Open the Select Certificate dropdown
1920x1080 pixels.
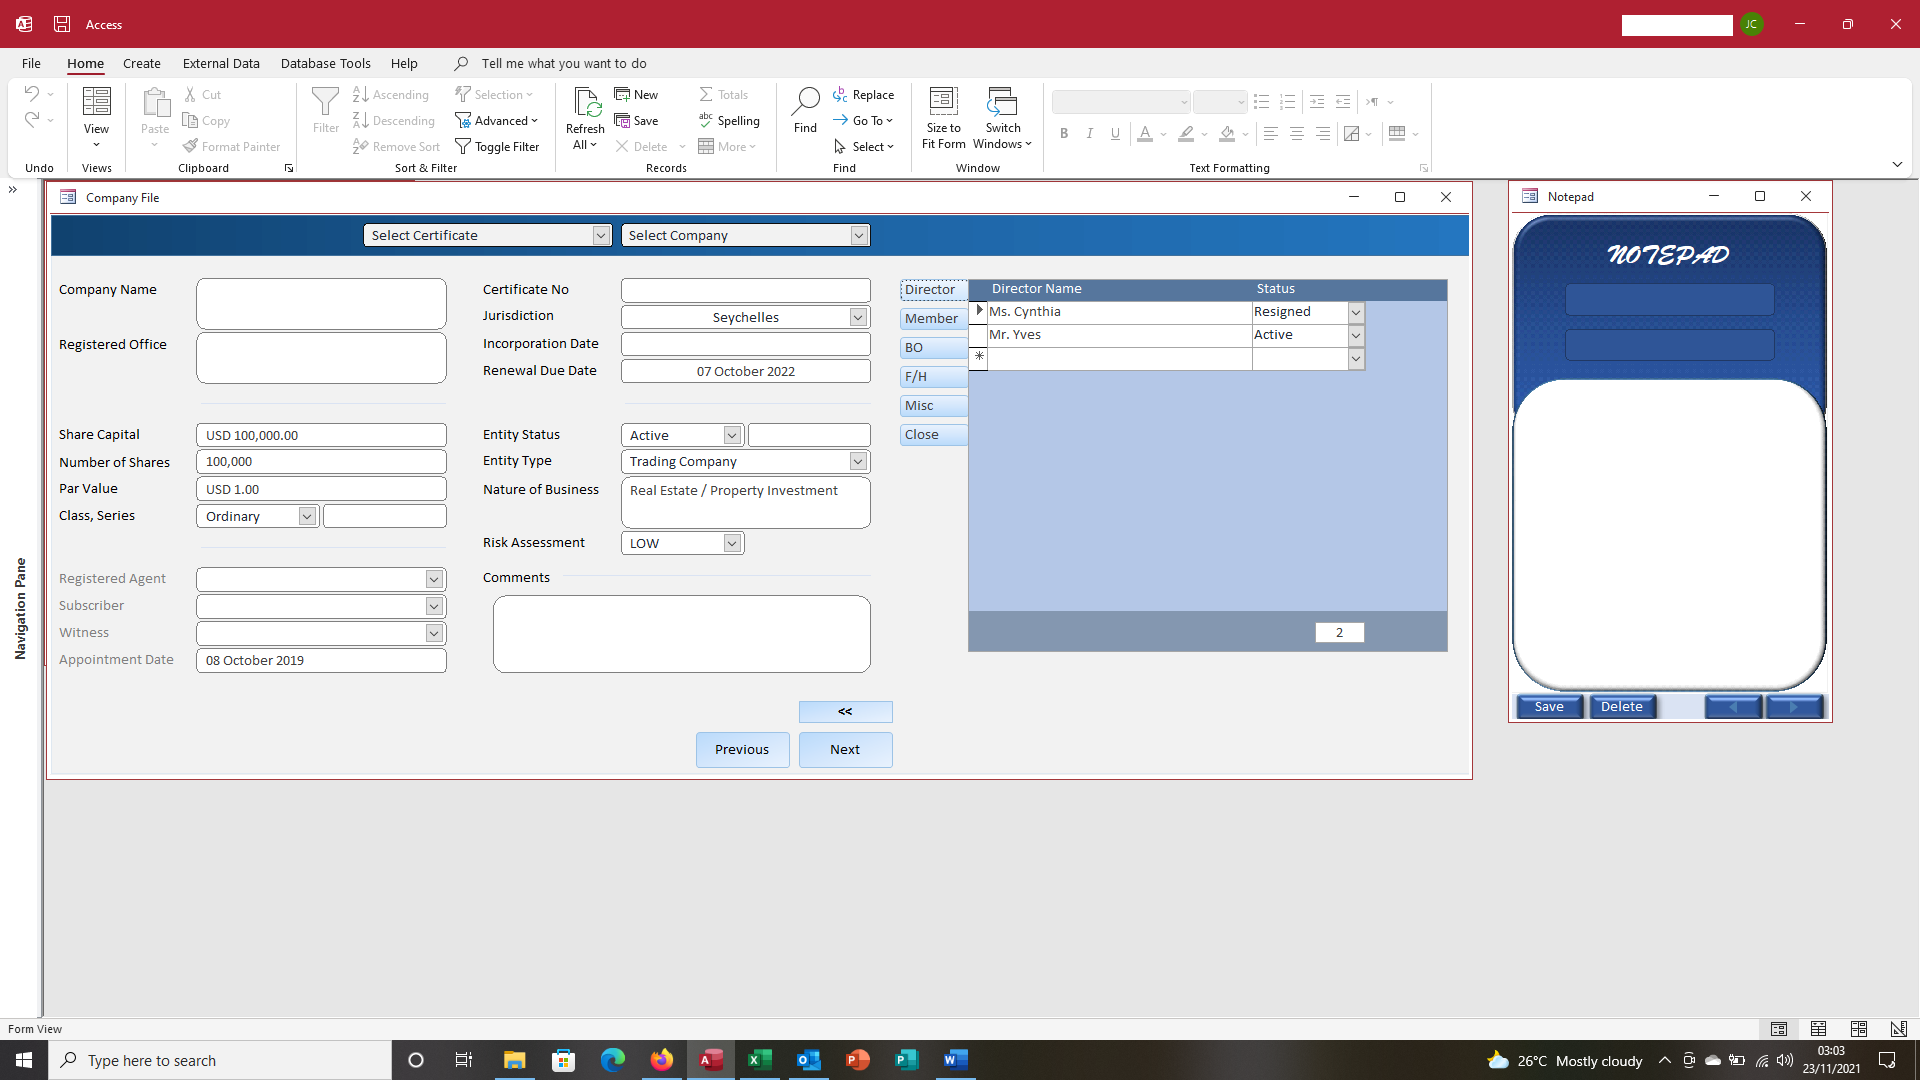click(601, 236)
